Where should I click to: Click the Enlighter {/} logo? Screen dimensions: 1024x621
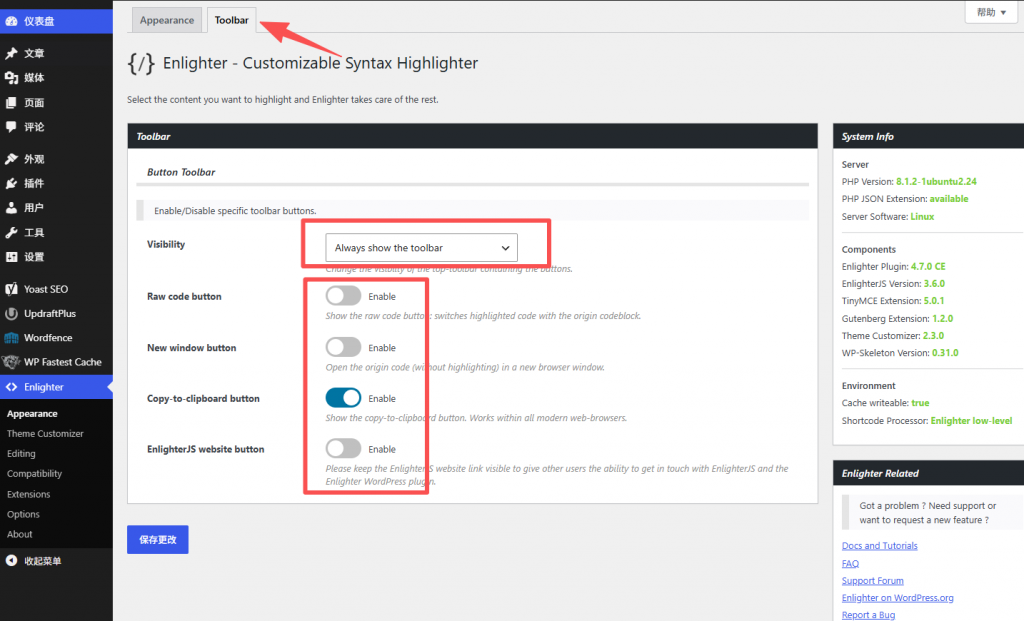point(141,63)
